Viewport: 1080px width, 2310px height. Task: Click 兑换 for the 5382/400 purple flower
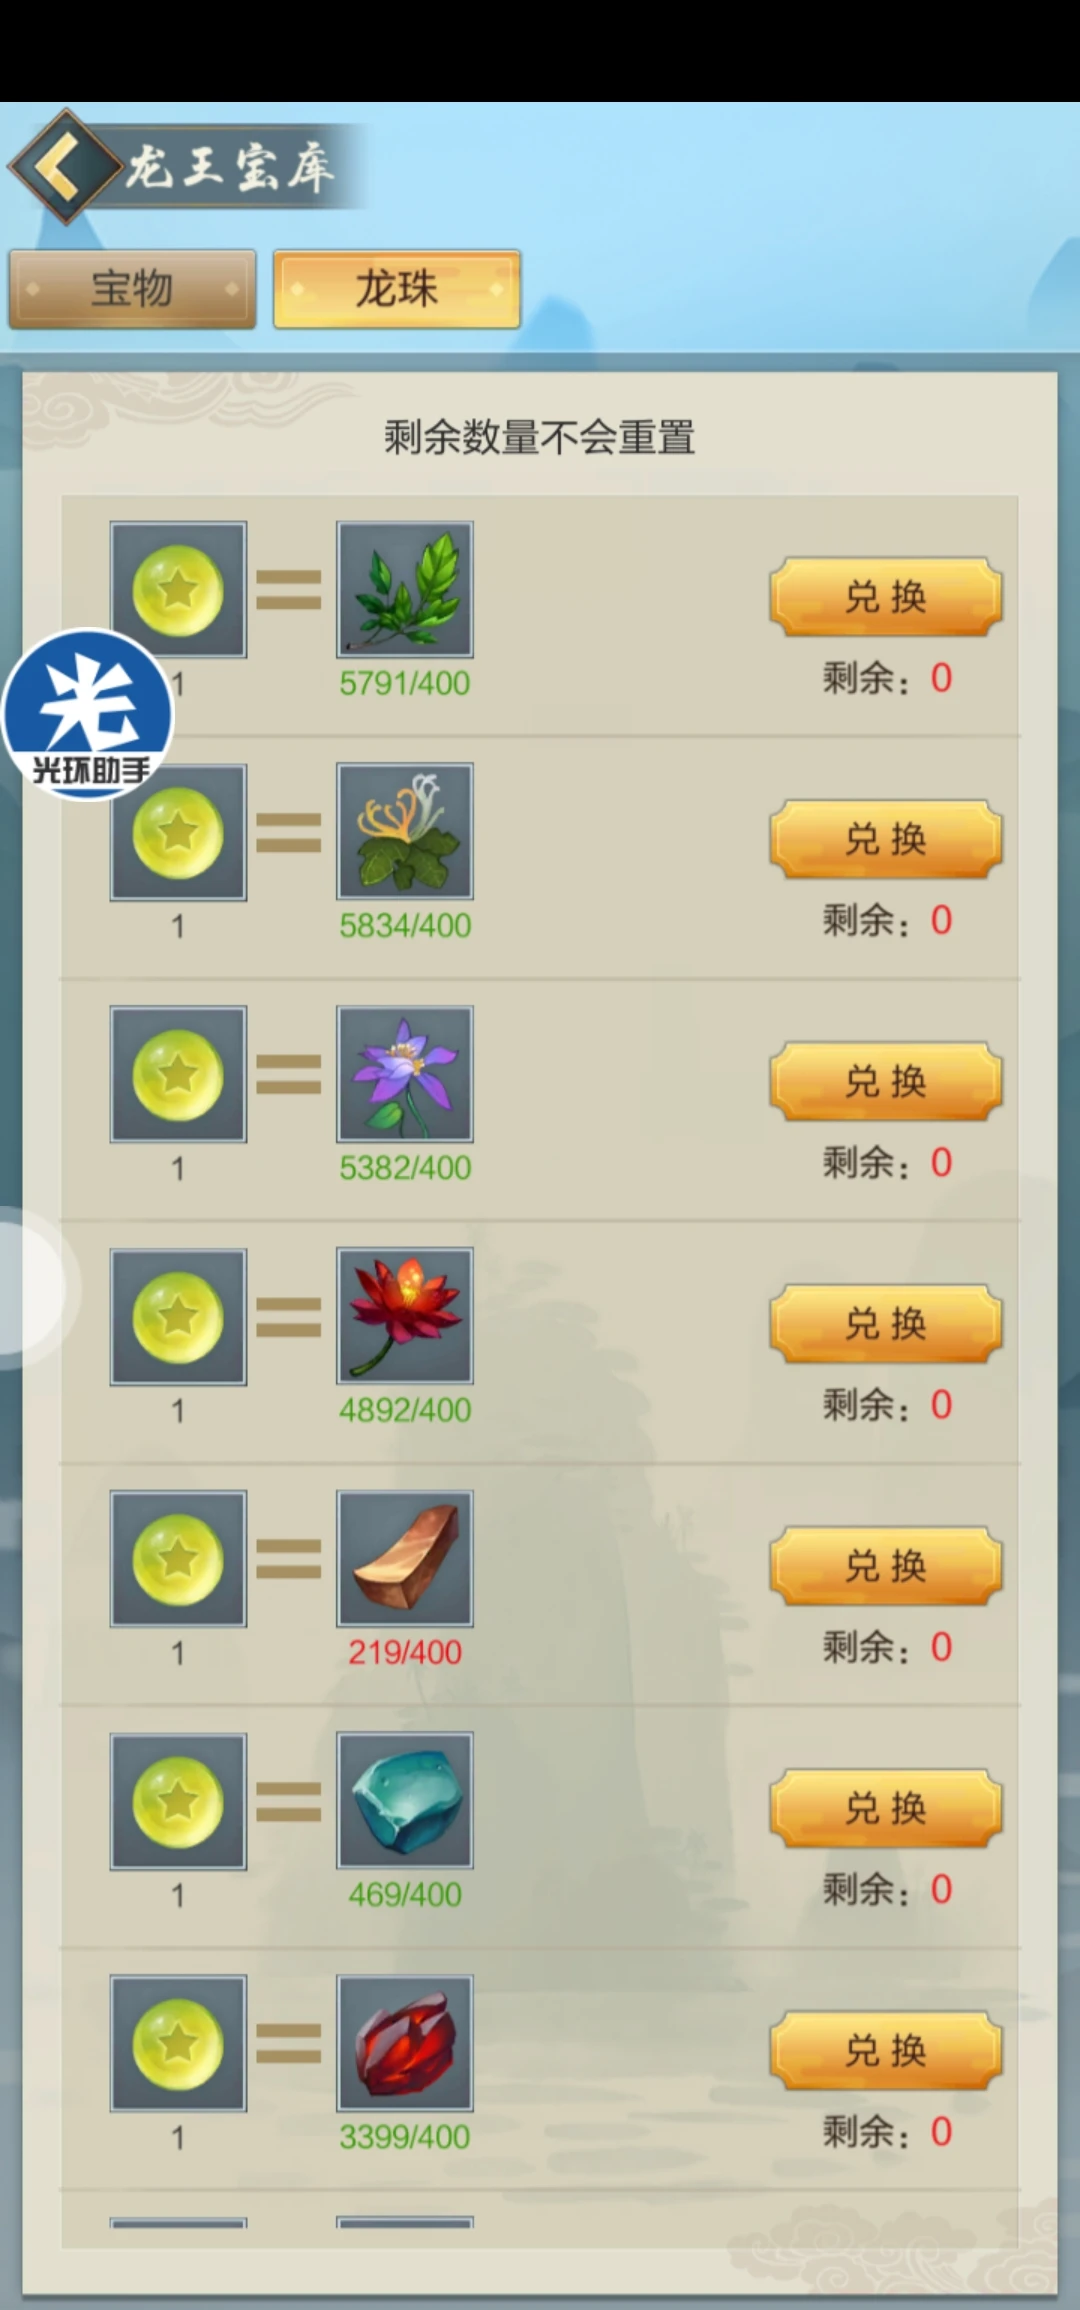pyautogui.click(x=886, y=1081)
